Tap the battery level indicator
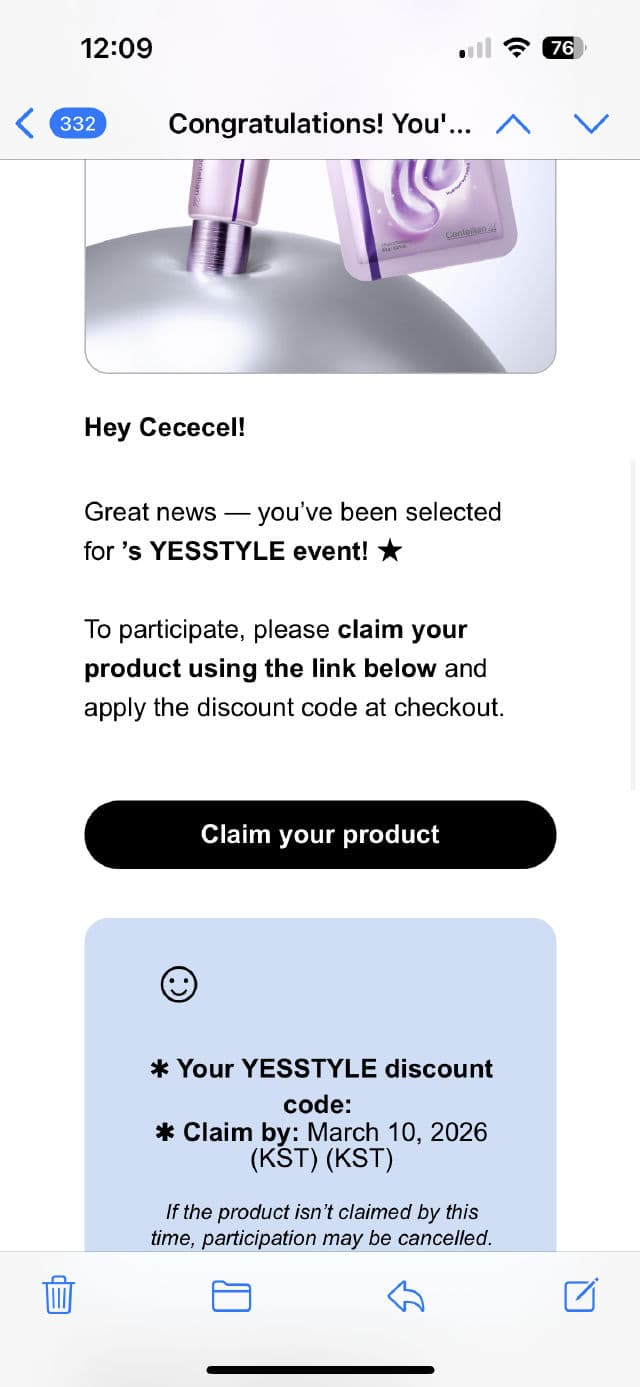The image size is (640, 1387). point(564,47)
